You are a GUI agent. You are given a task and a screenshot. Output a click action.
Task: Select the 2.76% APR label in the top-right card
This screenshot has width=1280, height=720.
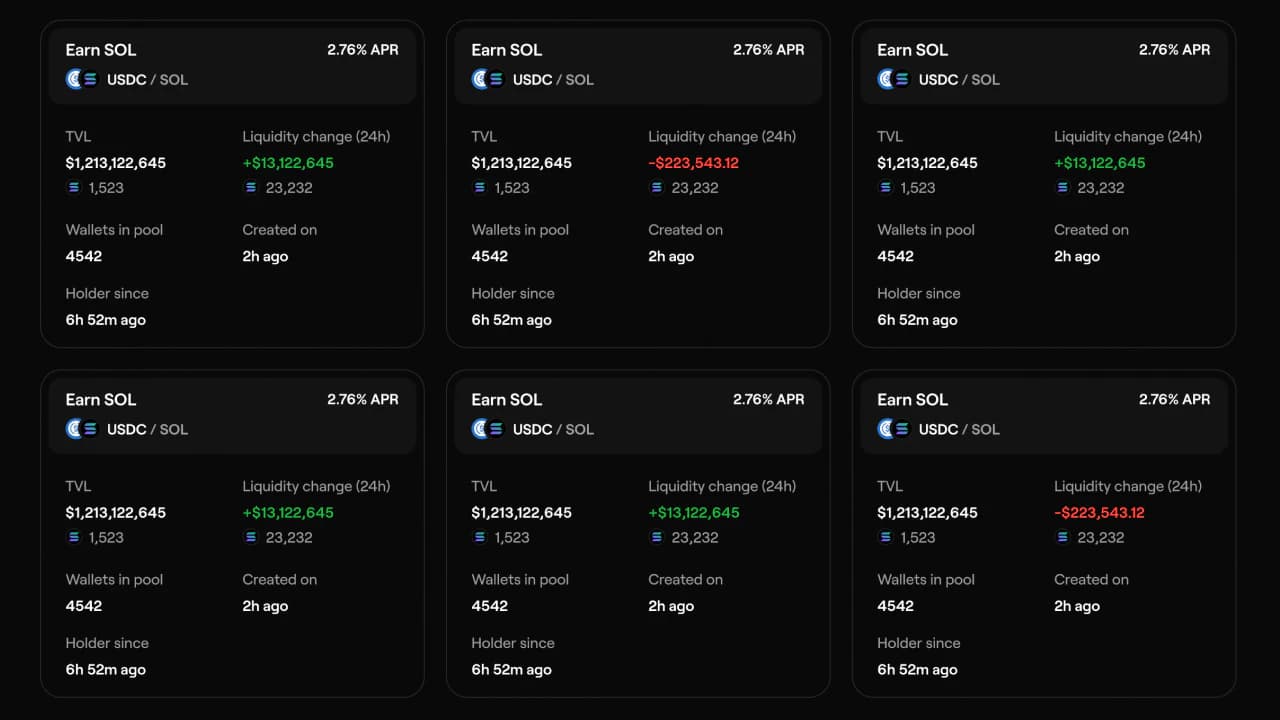pos(1174,50)
